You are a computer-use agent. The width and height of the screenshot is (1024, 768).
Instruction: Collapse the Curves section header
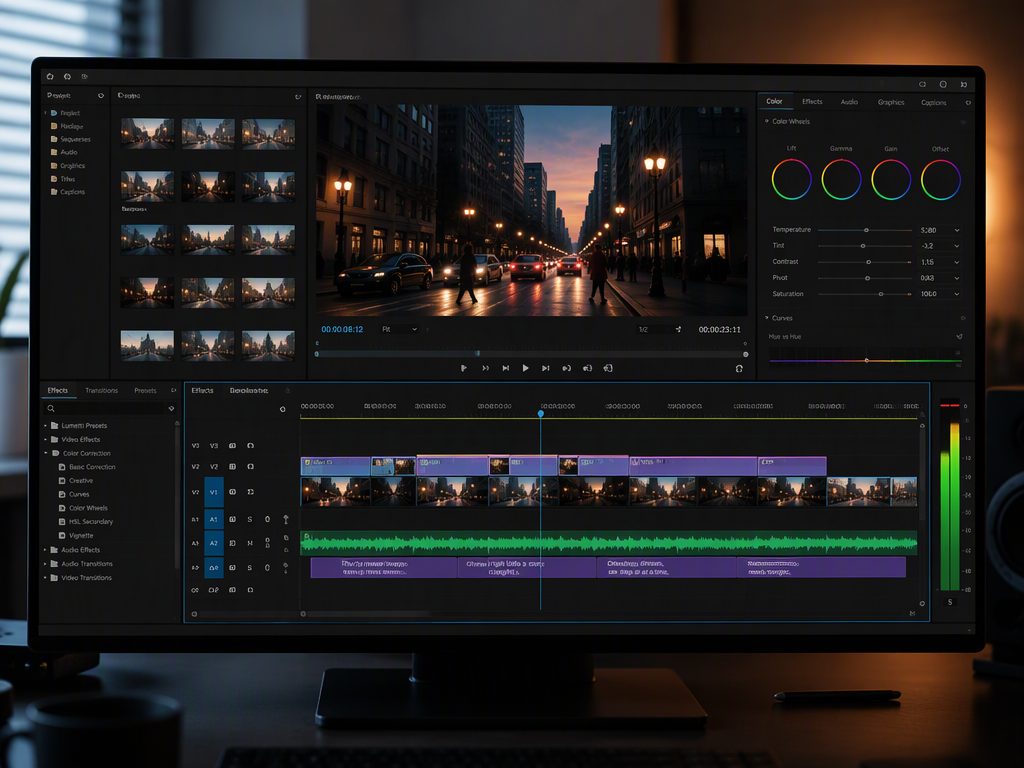point(767,318)
